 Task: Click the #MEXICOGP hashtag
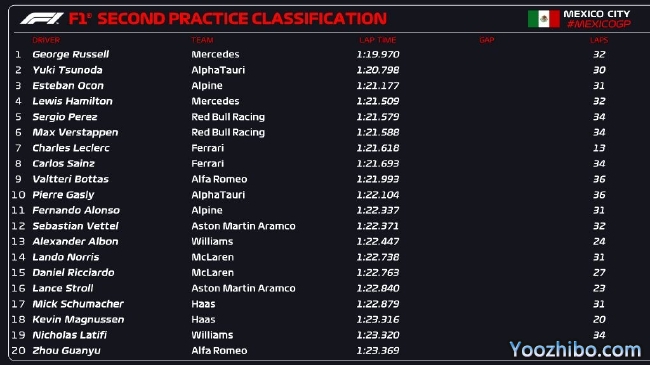pos(599,24)
